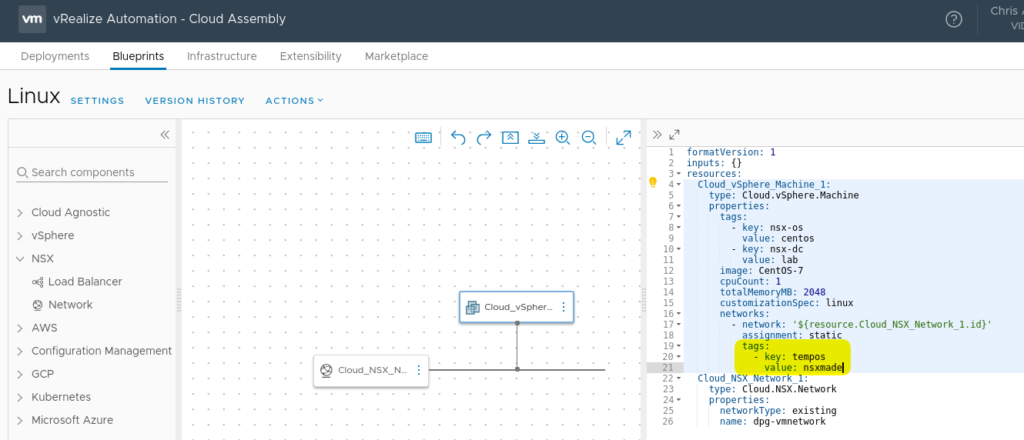Fold the properties block at line 6

679,206
